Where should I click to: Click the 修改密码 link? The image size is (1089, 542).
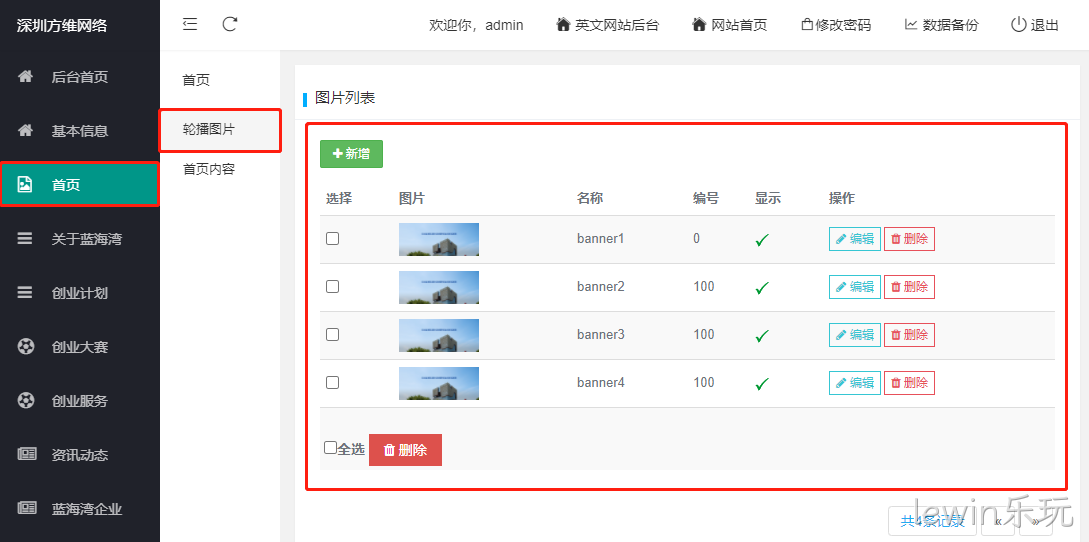coord(843,25)
